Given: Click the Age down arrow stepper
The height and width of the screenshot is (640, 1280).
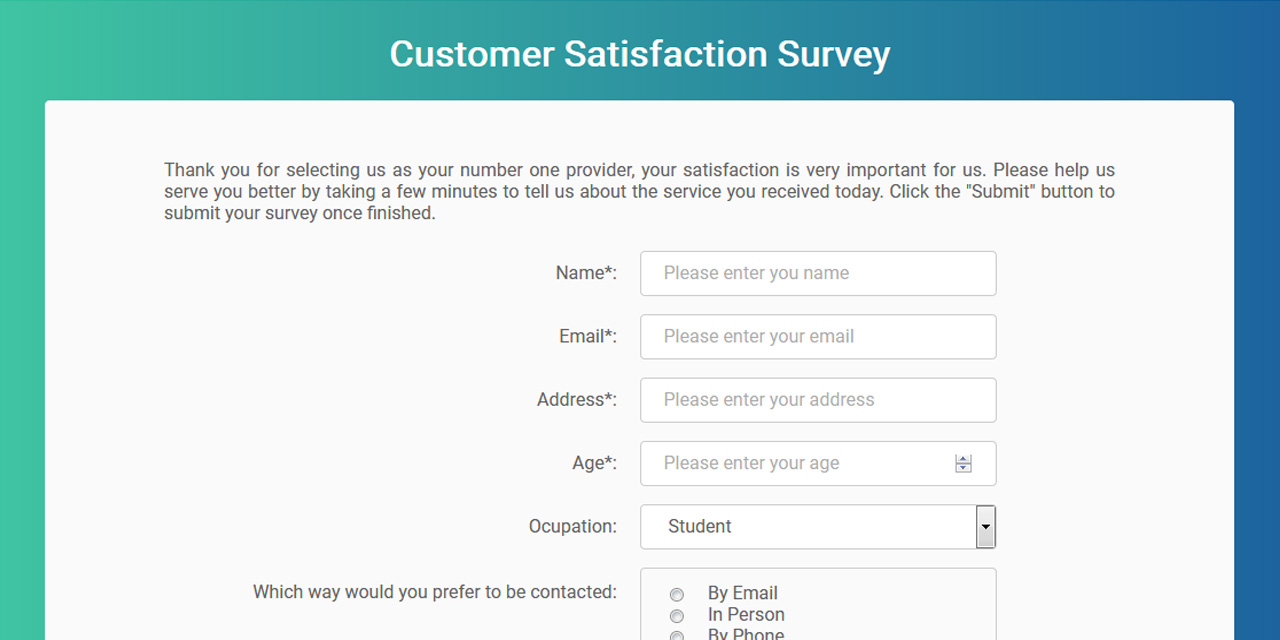Looking at the screenshot, I should coord(962,468).
